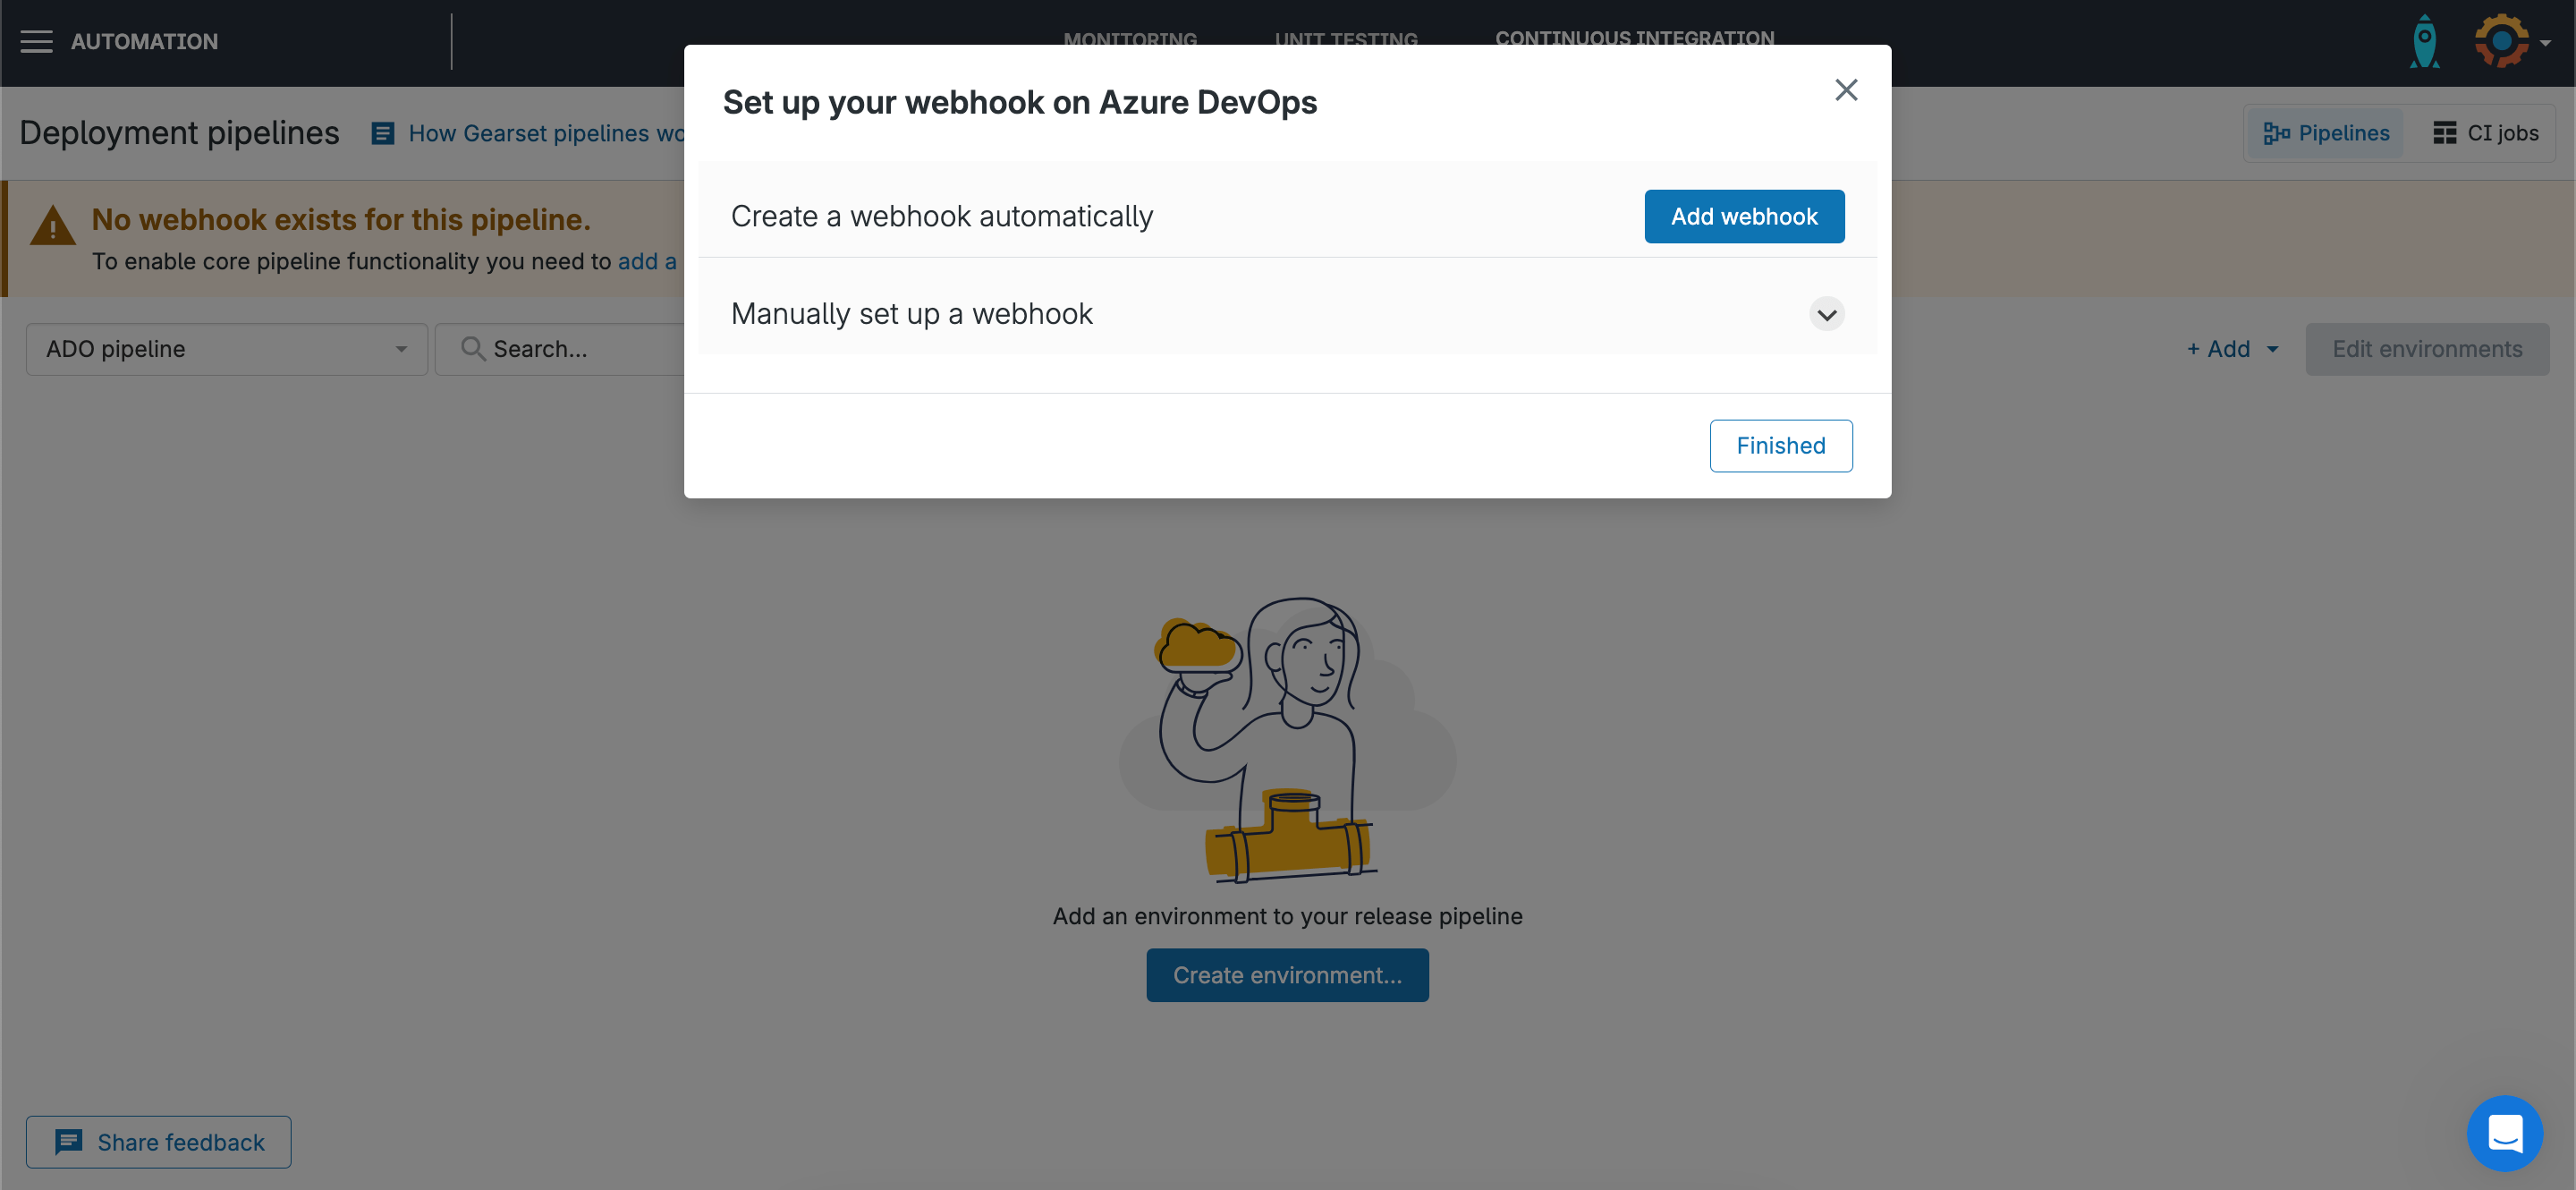Click the Finished button
Image resolution: width=2576 pixels, height=1190 pixels.
click(x=1780, y=446)
